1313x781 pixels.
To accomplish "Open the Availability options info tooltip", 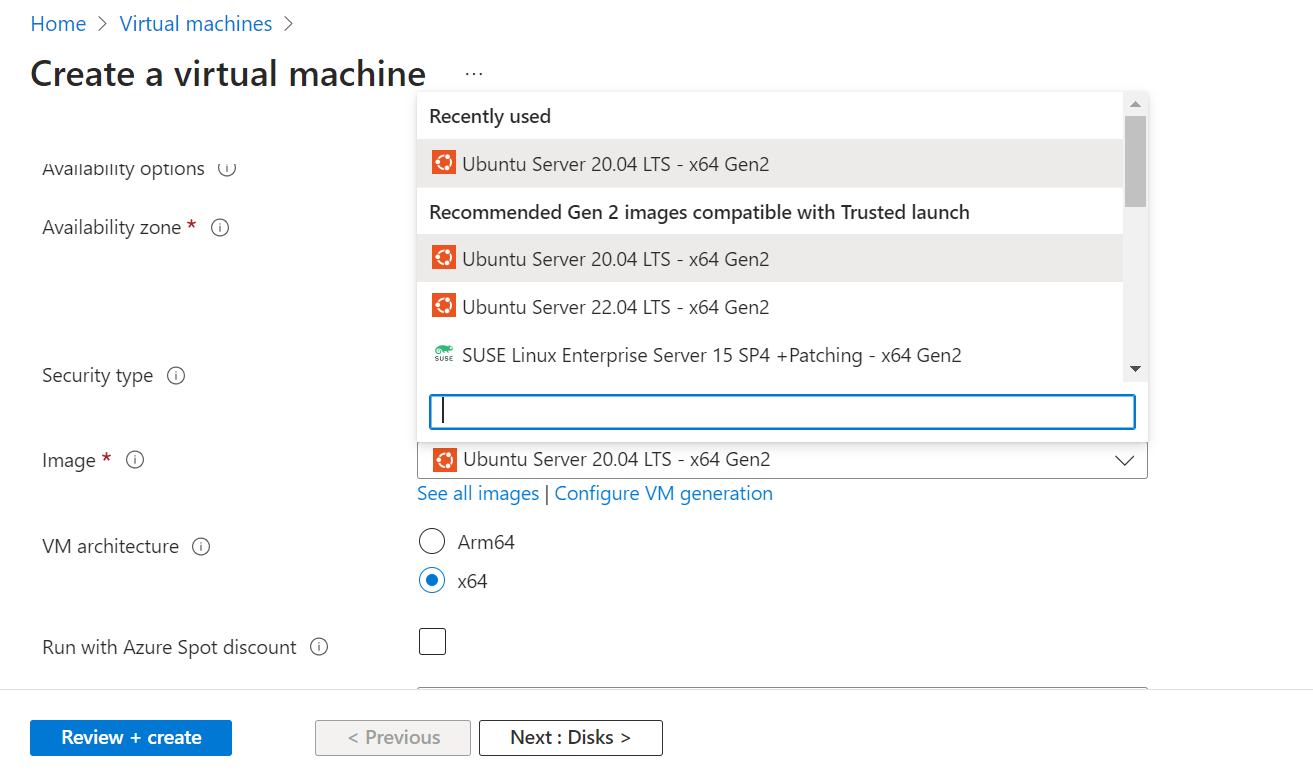I will pyautogui.click(x=226, y=169).
